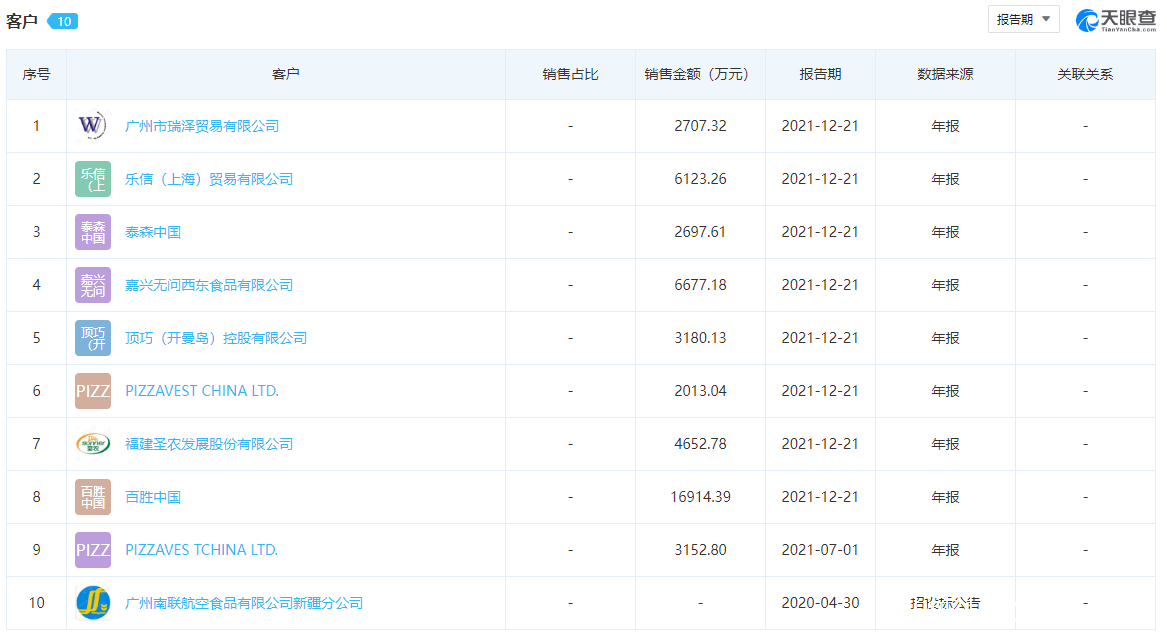The height and width of the screenshot is (639, 1167).
Task: Click 年报 source in 百胜中国 row
Action: click(x=945, y=497)
